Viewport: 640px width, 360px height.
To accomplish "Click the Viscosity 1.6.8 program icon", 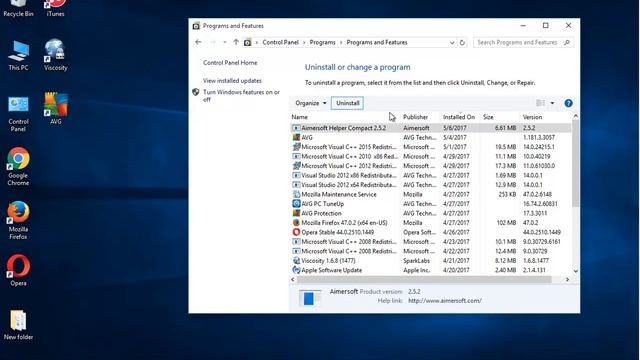I will pos(296,260).
